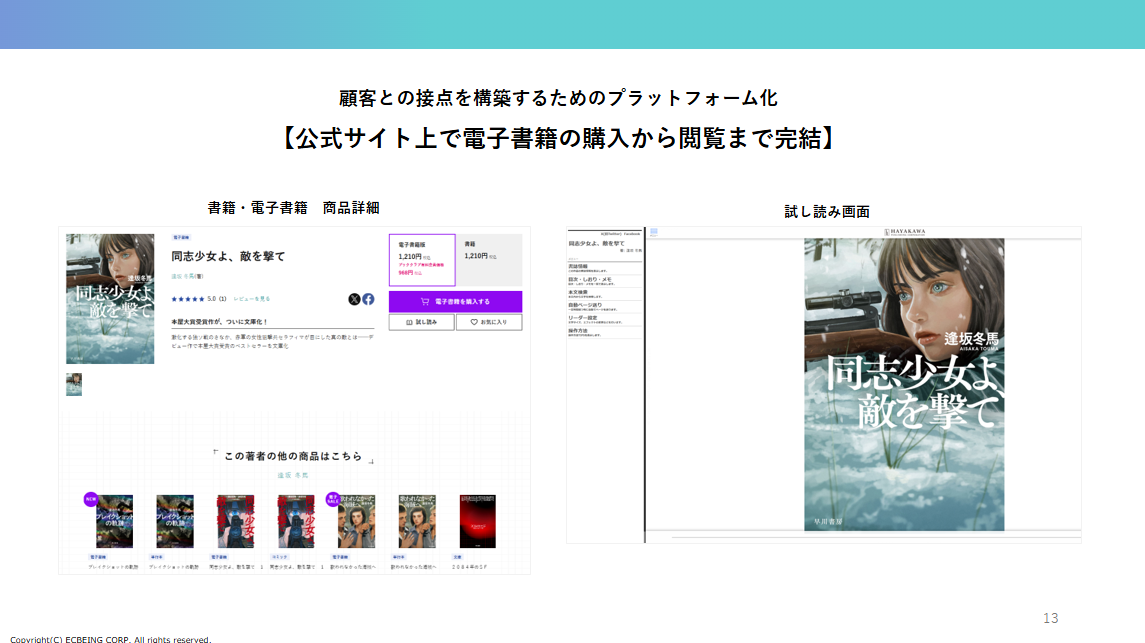Click the purple NEW badge
This screenshot has width=1145, height=643.
point(91,499)
